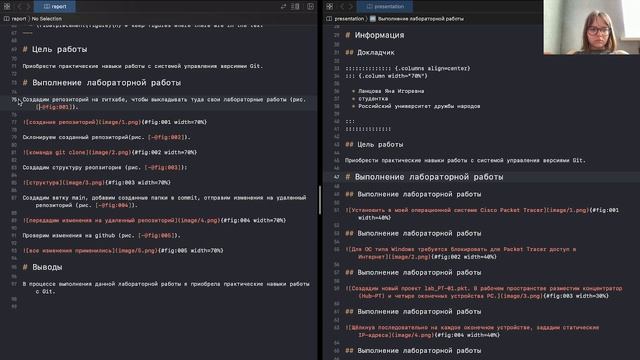Click the report pane vertical scrollbar

click(320, 200)
